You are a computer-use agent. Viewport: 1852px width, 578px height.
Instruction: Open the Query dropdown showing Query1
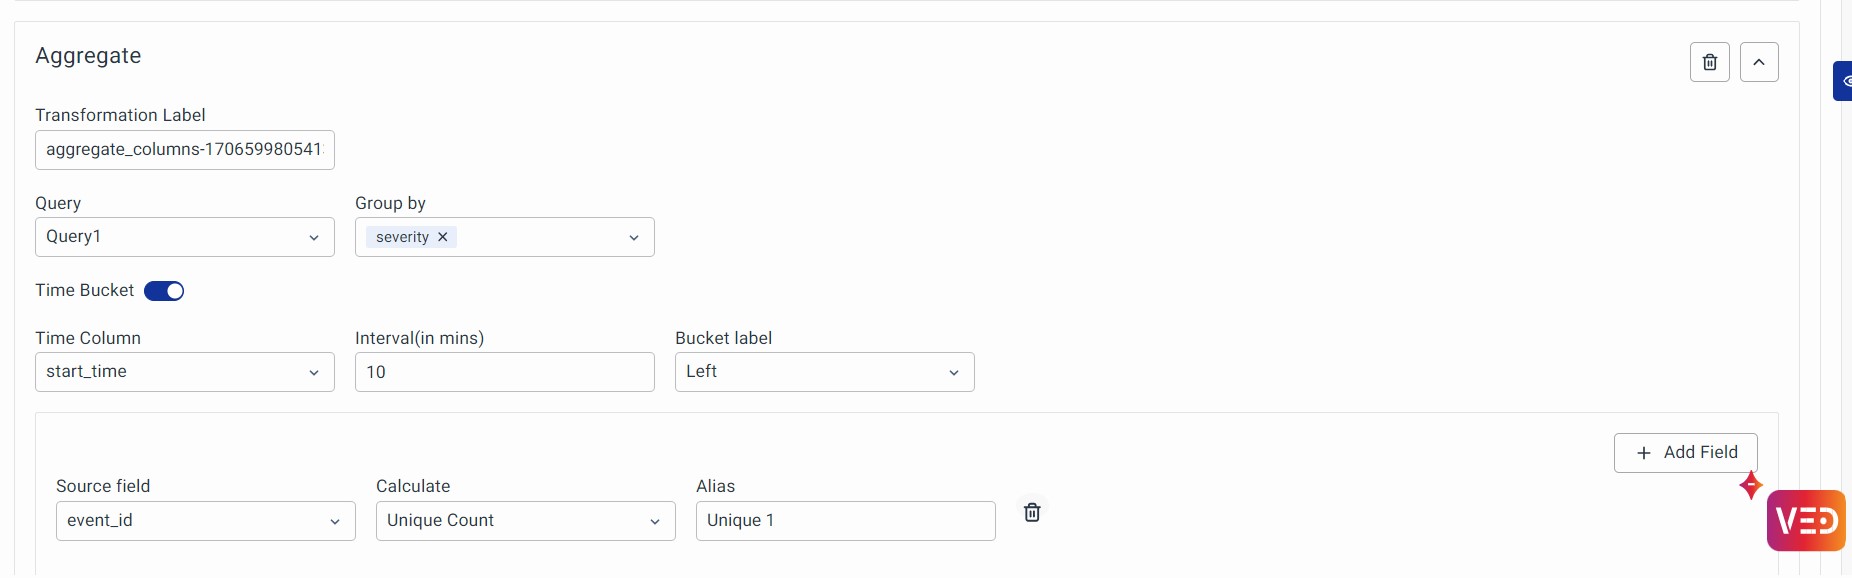pos(184,237)
